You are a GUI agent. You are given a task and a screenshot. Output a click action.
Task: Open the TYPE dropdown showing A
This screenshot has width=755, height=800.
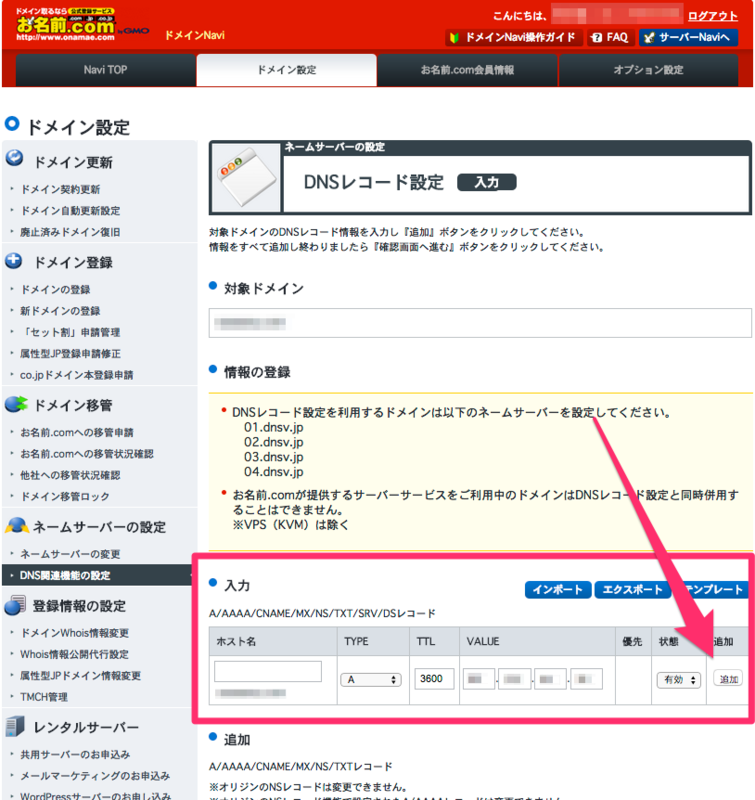pyautogui.click(x=371, y=680)
